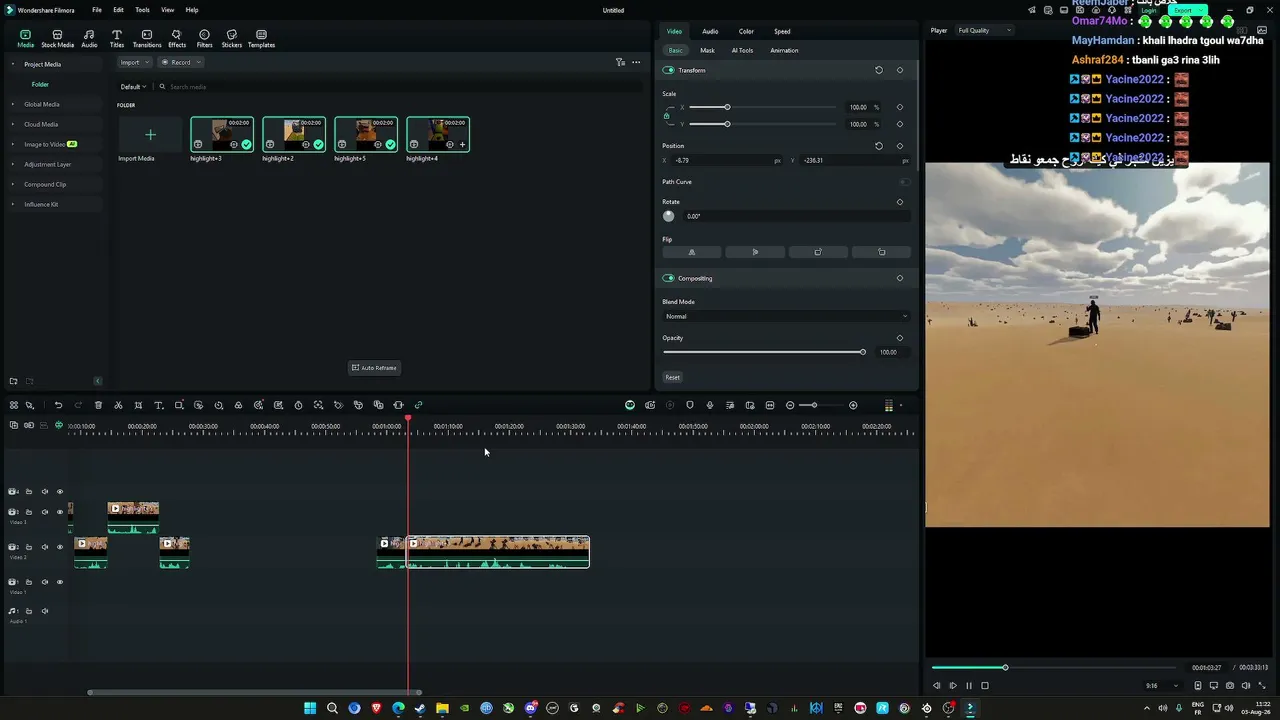Hide the Video 2 track
Viewport: 1280px width, 720px height.
coord(59,547)
